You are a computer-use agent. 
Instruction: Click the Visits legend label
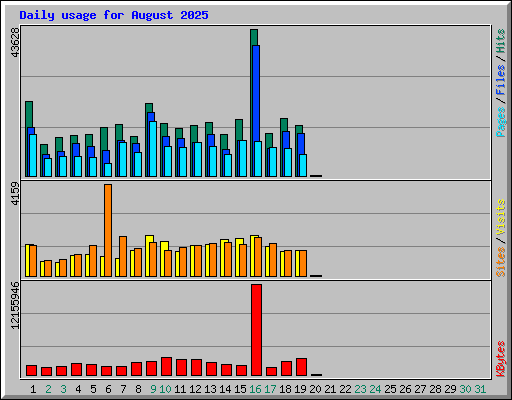coord(500,217)
